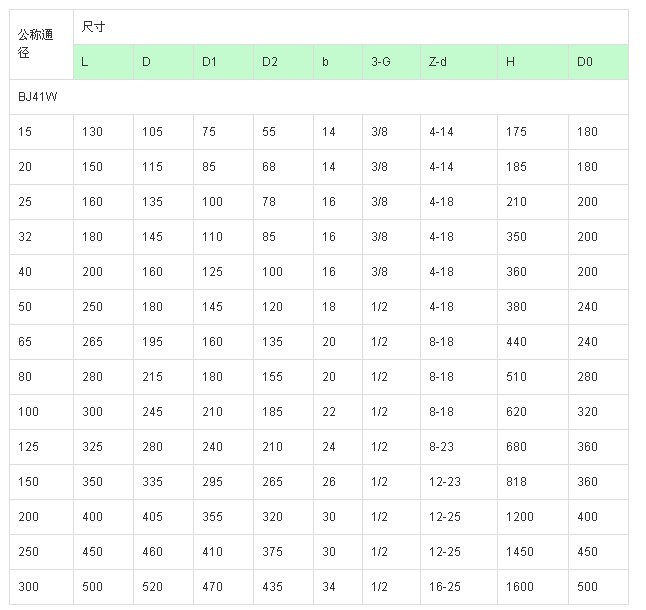Viewport: 646px width, 610px height.
Task: Select the Z-d column header
Action: pos(438,62)
